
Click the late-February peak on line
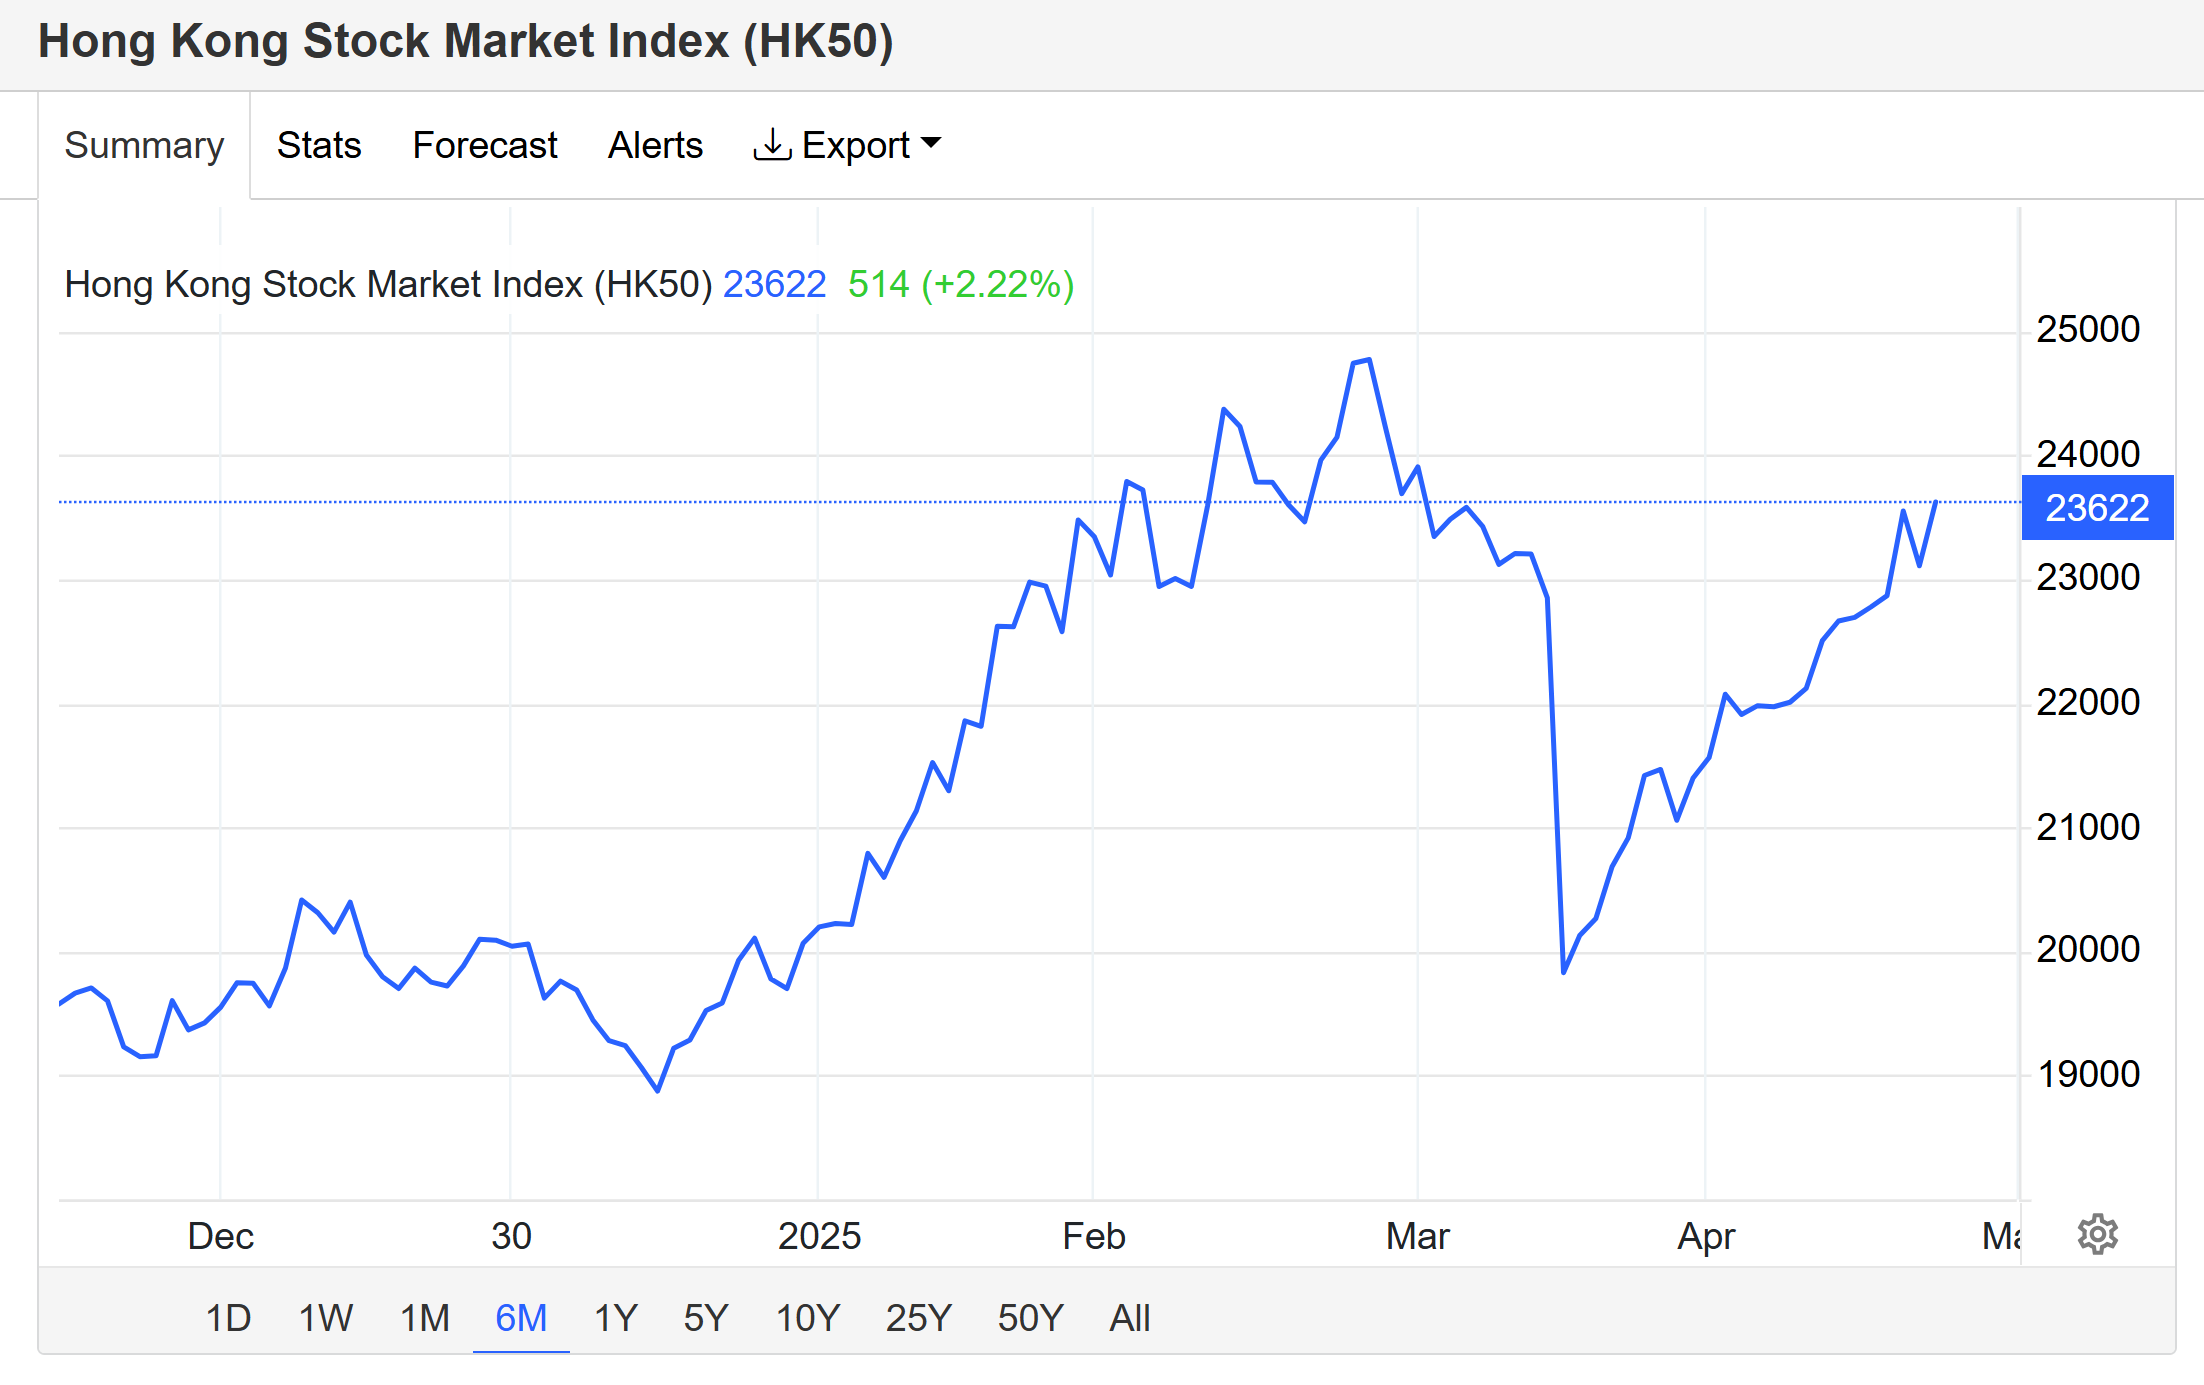1367,360
